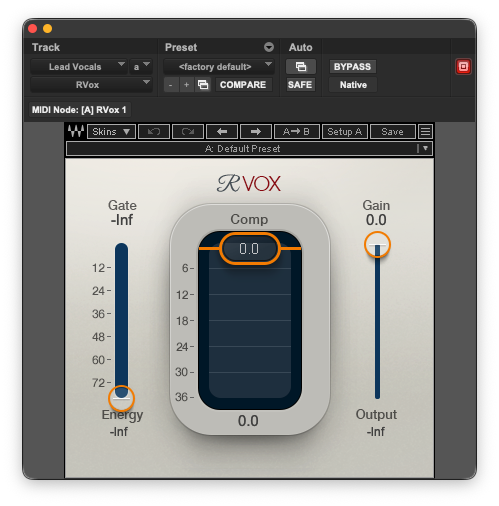Image resolution: width=499 pixels, height=506 pixels.
Task: Open insert position 'a' selector
Action: tap(141, 67)
